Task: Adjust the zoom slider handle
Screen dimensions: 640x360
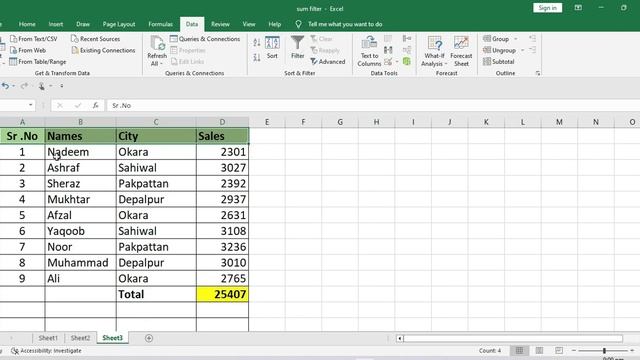Action: click(x=604, y=351)
